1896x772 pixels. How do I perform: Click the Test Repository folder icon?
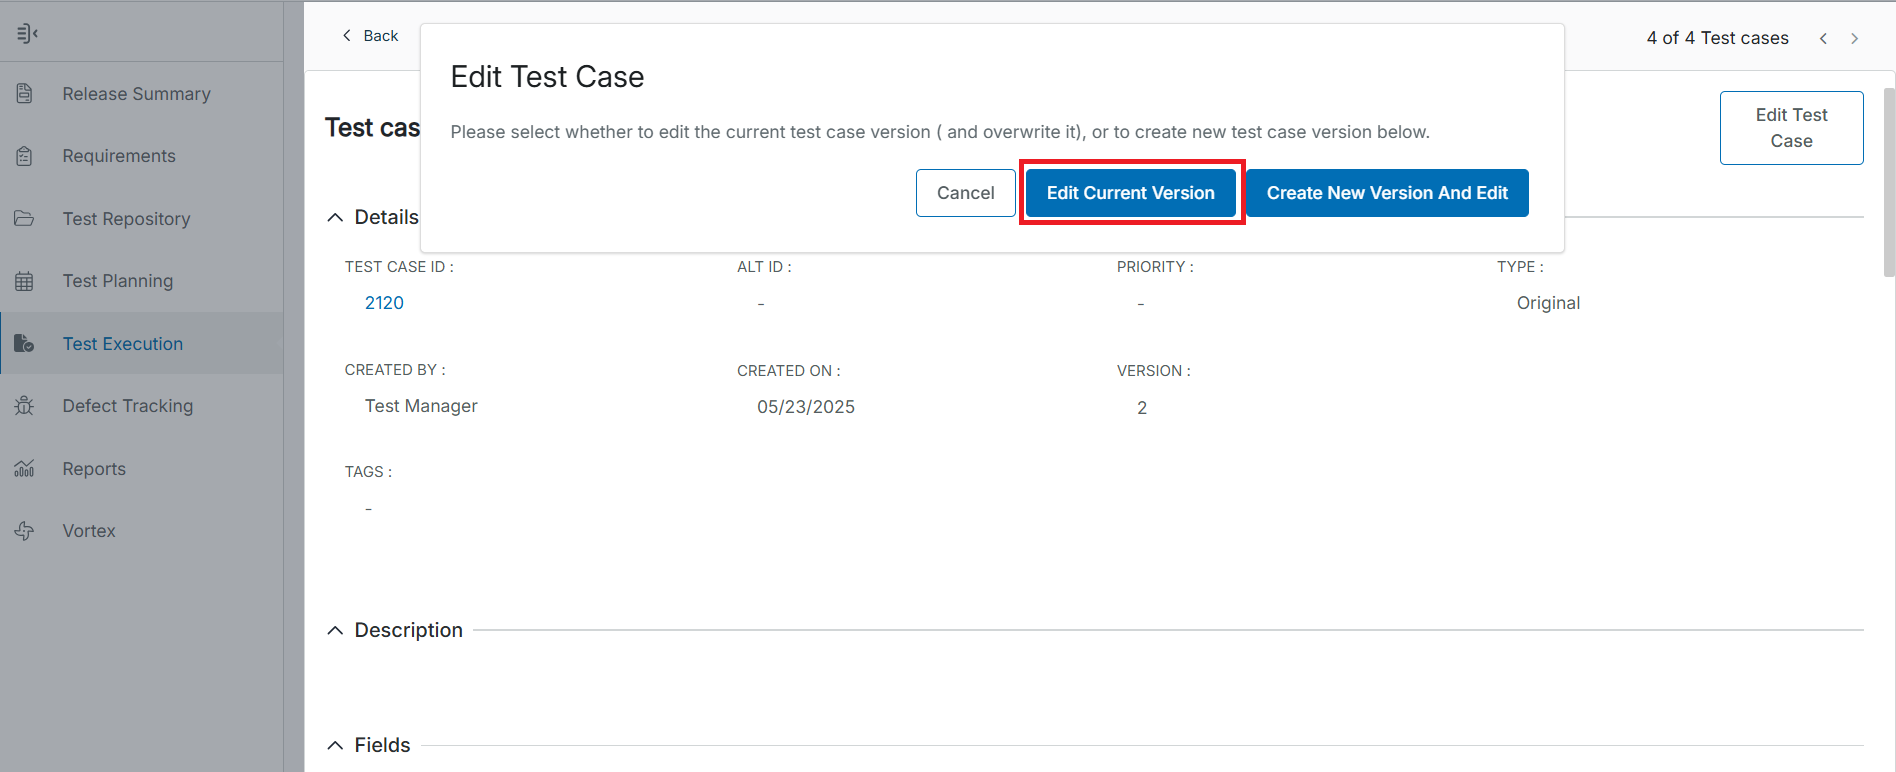[25, 219]
